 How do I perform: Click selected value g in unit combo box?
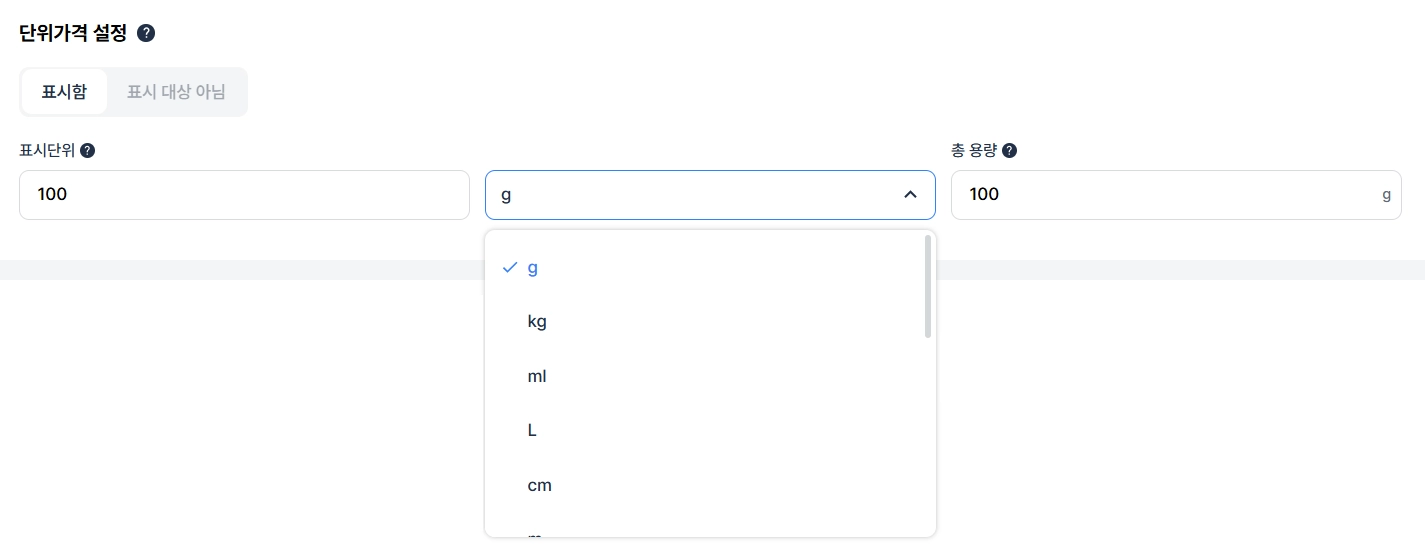click(506, 195)
